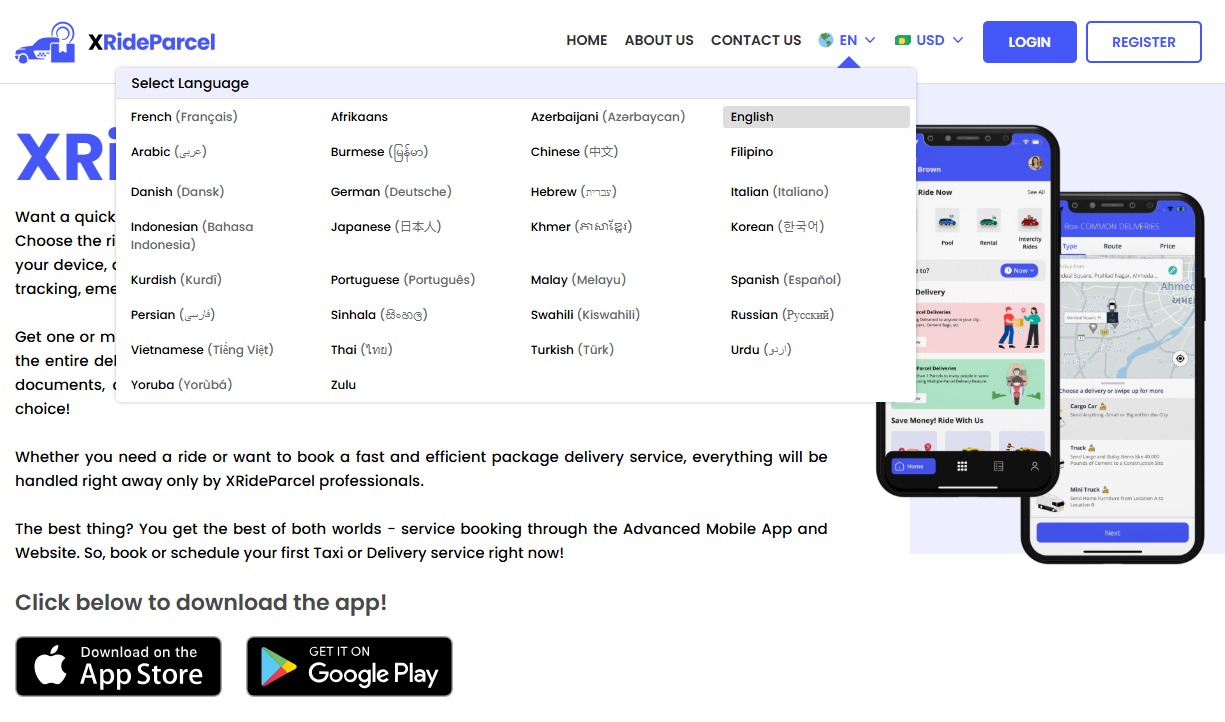The image size is (1225, 722).
Task: Open the HOME nav link
Action: click(587, 40)
